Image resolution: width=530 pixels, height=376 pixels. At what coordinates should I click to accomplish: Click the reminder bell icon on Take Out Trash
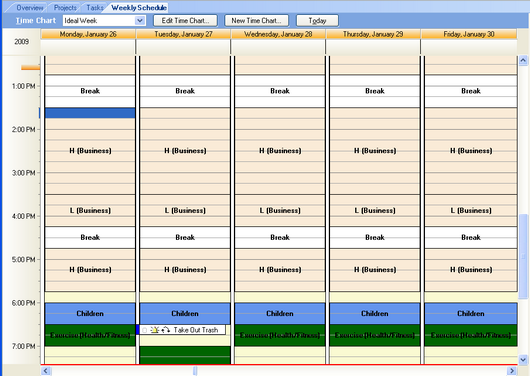click(154, 330)
